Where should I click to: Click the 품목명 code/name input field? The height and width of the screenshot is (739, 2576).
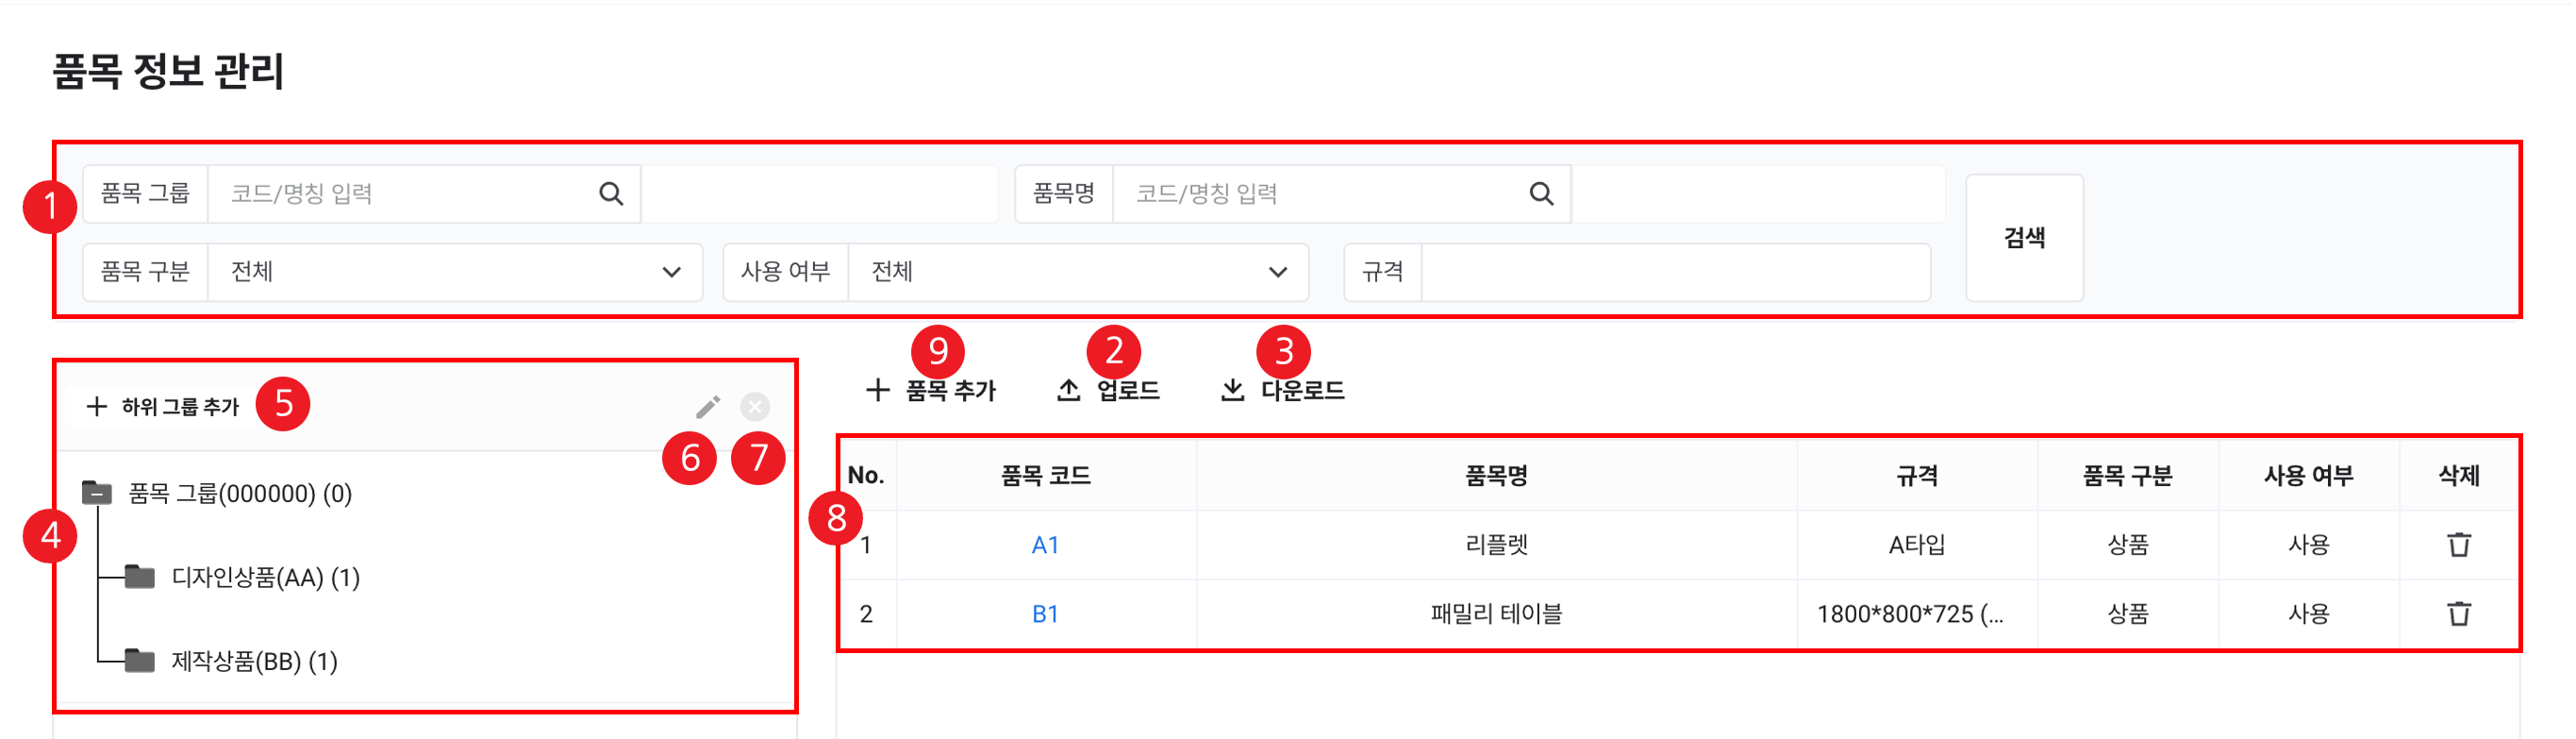1320,194
